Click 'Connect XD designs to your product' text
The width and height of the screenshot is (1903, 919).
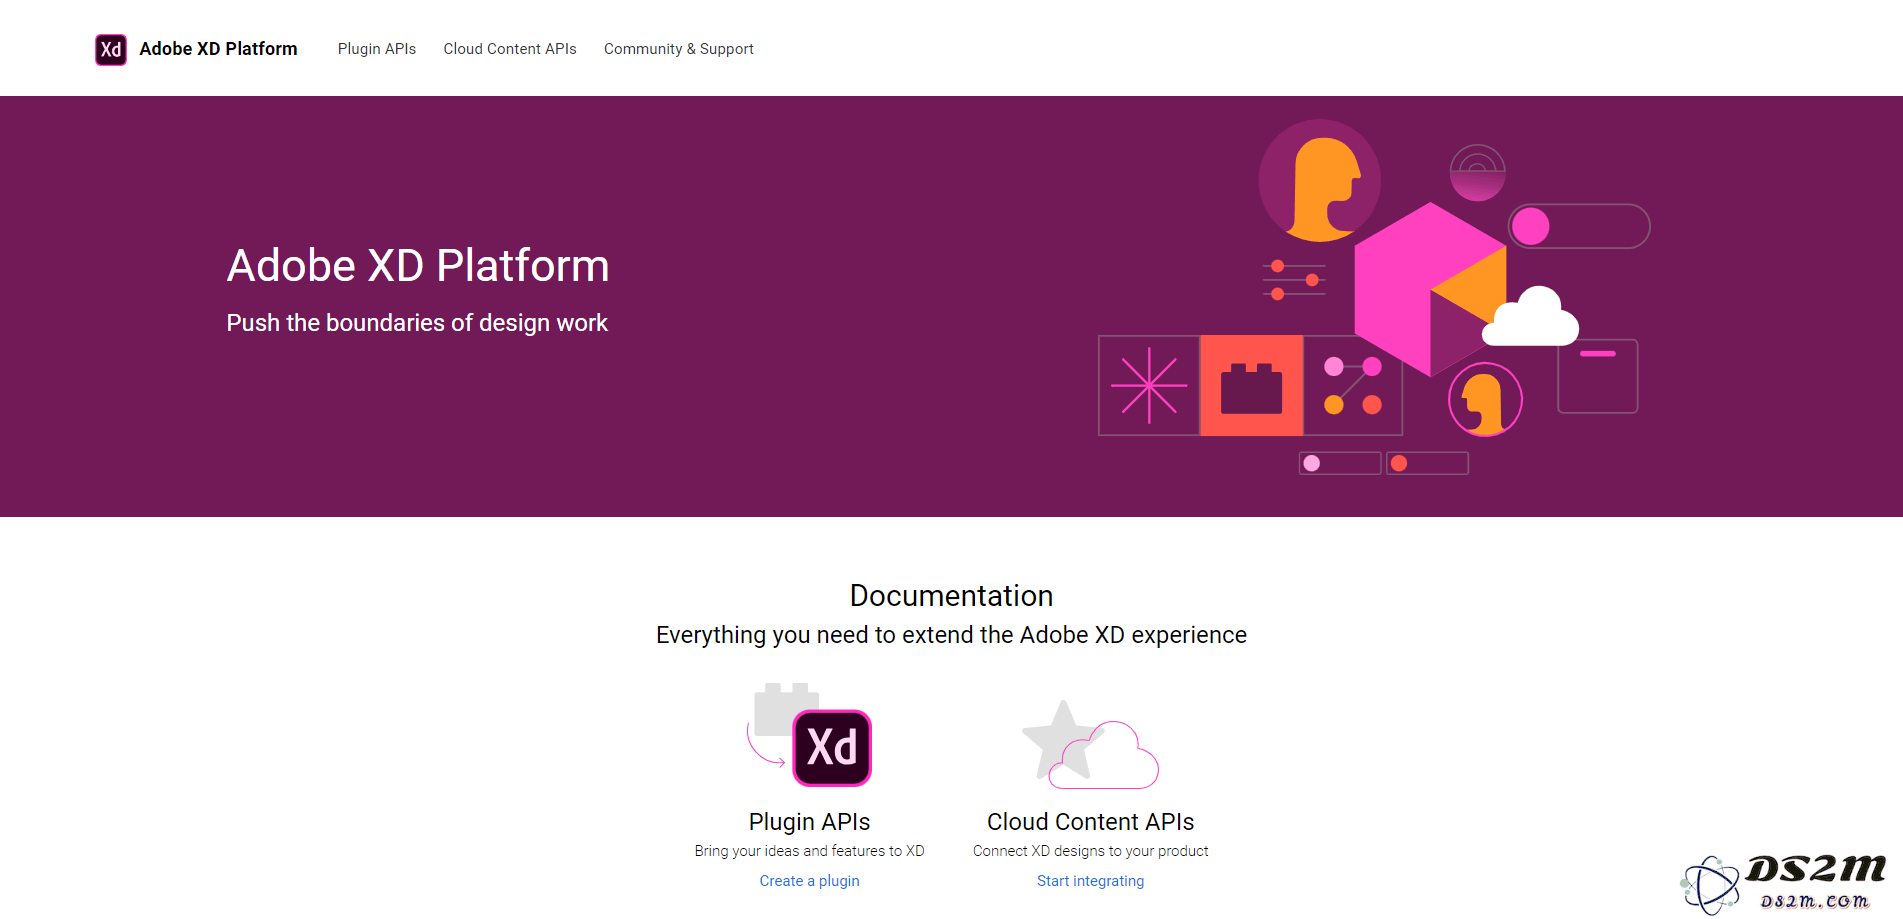tap(1090, 851)
